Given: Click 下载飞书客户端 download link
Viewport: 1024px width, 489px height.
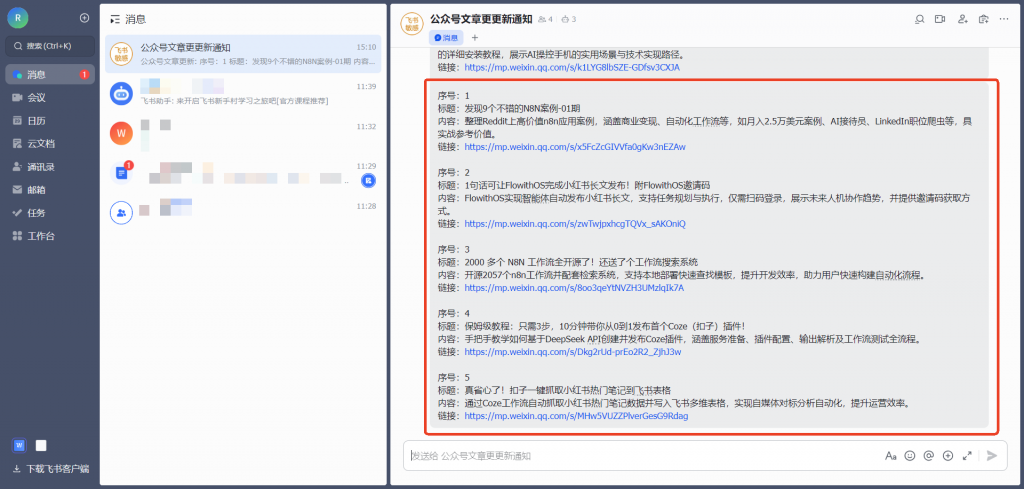Looking at the screenshot, I should (50, 469).
